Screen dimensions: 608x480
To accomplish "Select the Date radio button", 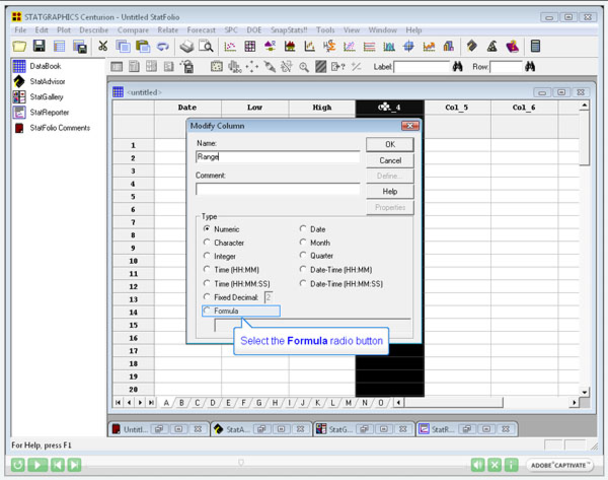I will [303, 229].
